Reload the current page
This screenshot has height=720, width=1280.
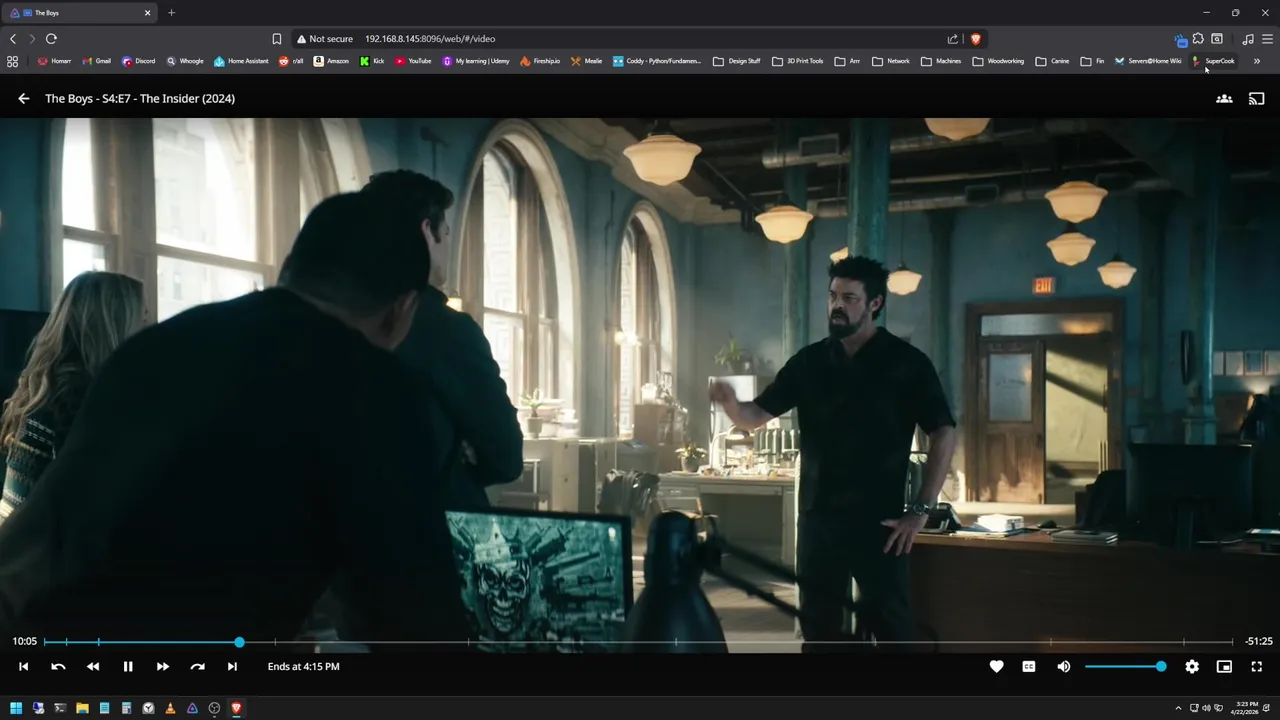(51, 39)
